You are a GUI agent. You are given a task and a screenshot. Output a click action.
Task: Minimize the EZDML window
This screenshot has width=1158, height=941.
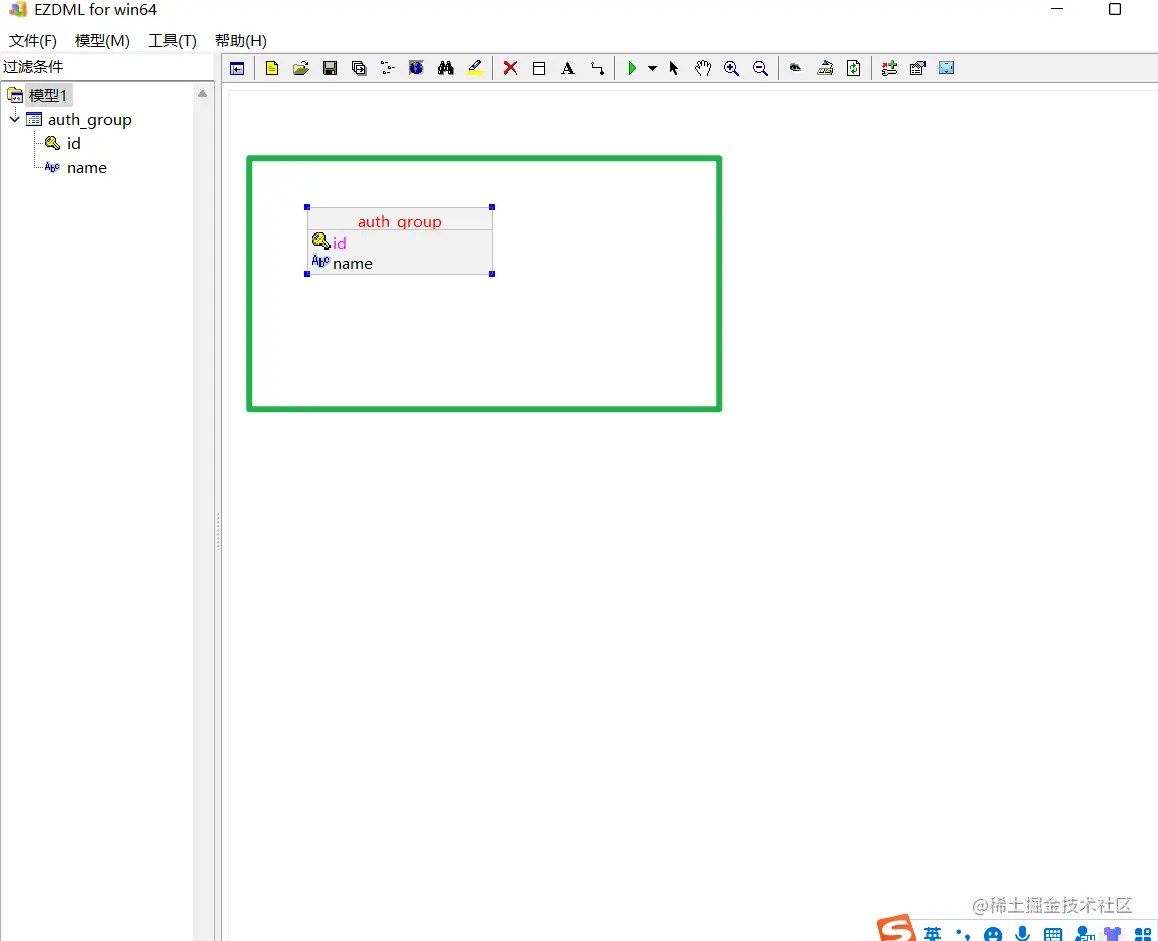tap(1057, 9)
